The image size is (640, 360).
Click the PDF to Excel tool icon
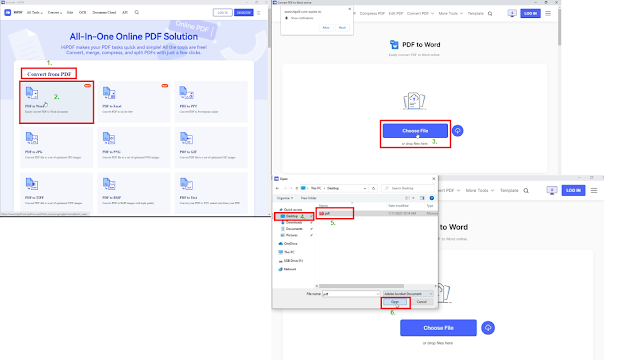coord(109,93)
